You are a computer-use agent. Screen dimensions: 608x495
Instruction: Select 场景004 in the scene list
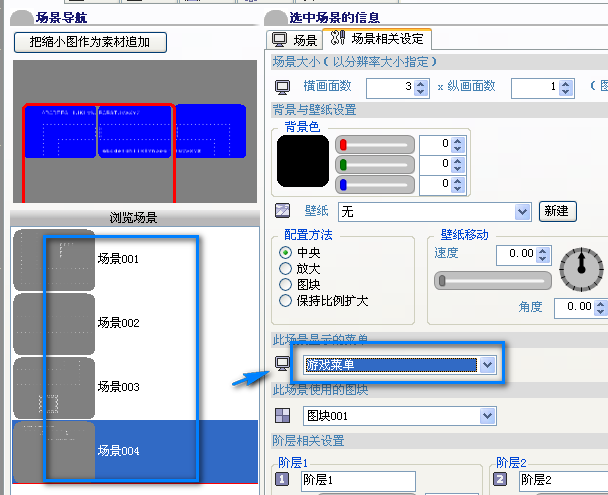click(x=135, y=451)
